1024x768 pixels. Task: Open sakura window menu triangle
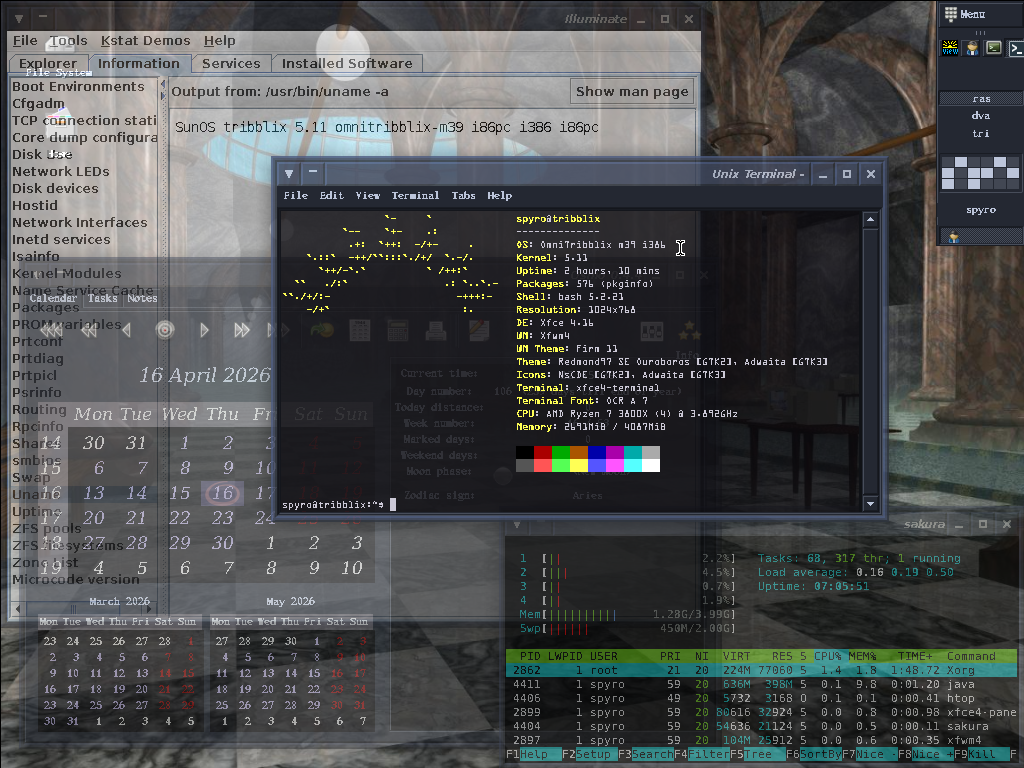(517, 524)
